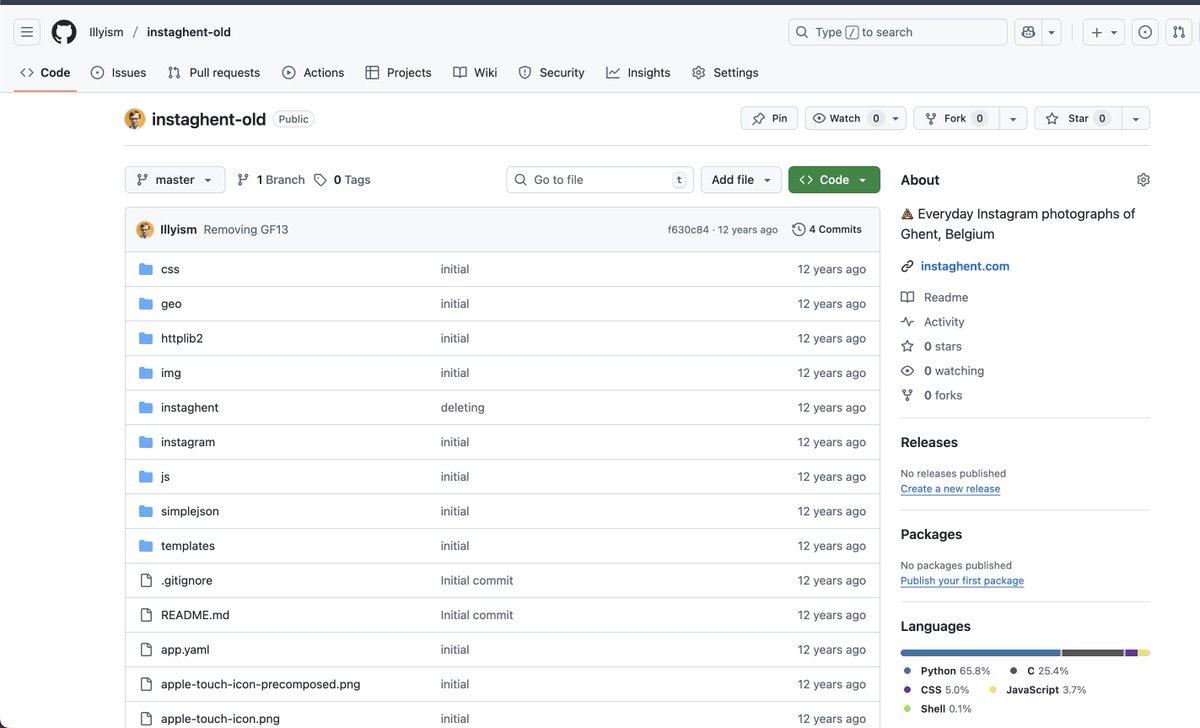Click the instagram folder icon
This screenshot has height=728, width=1200.
(146, 442)
